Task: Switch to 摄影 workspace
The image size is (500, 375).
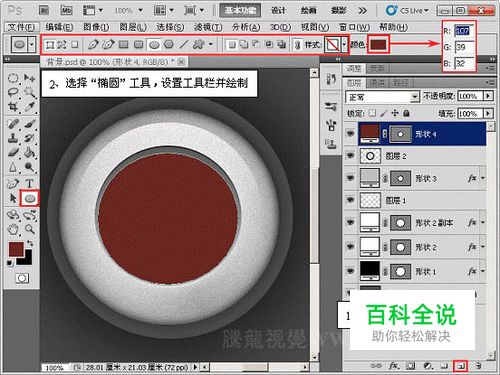Action: pos(338,11)
